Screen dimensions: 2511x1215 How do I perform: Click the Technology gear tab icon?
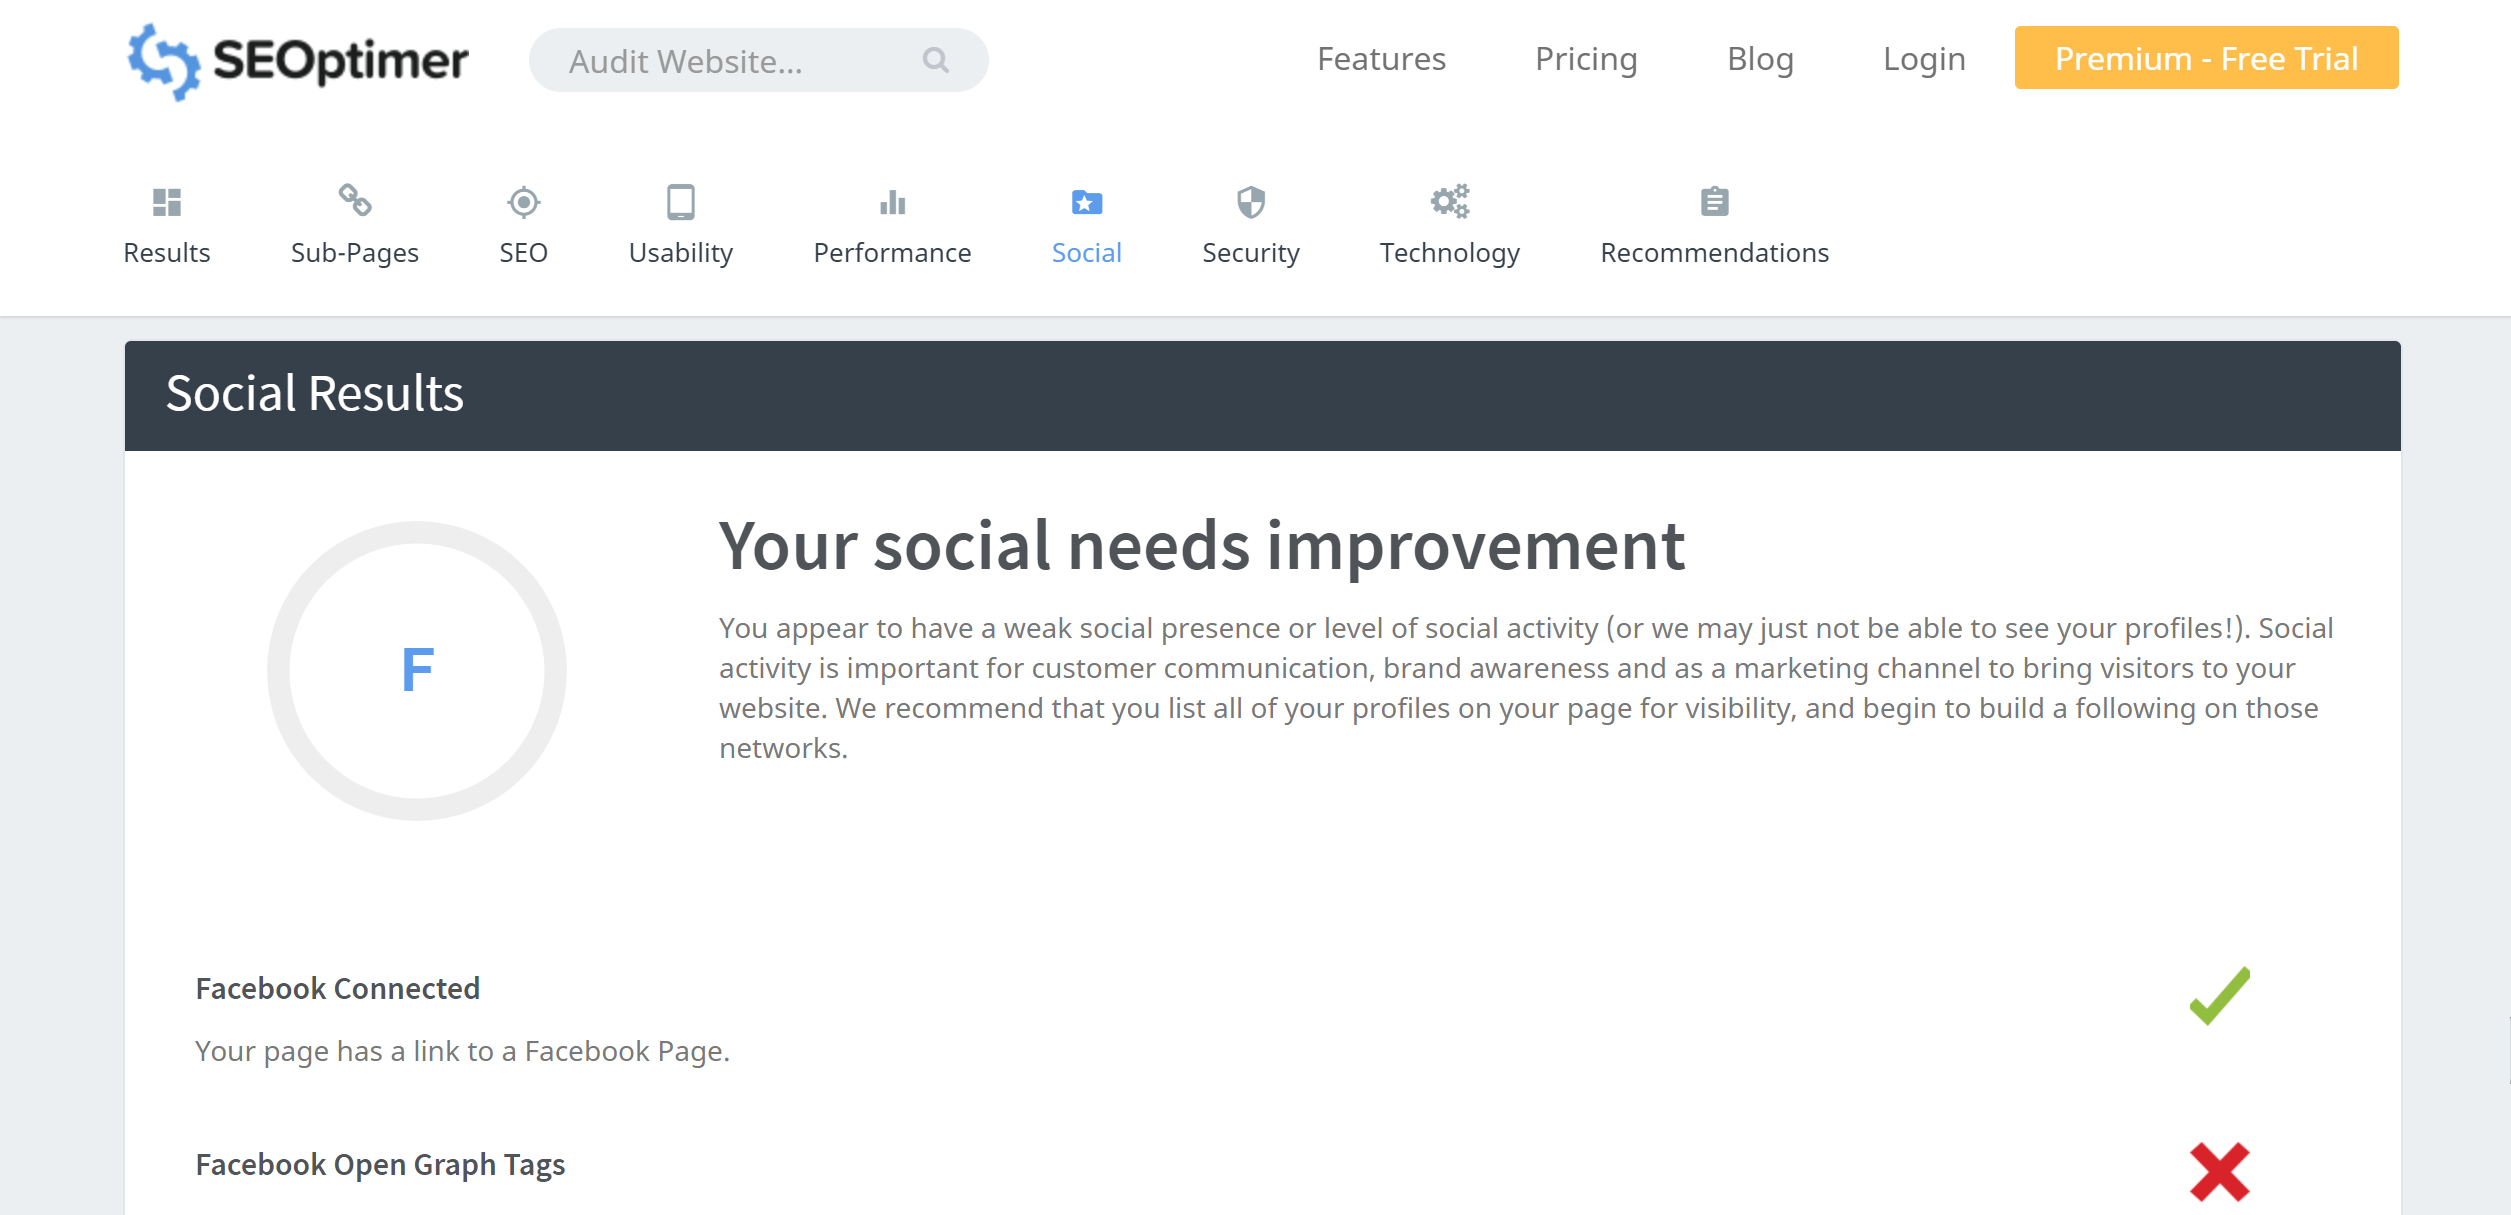coord(1451,200)
